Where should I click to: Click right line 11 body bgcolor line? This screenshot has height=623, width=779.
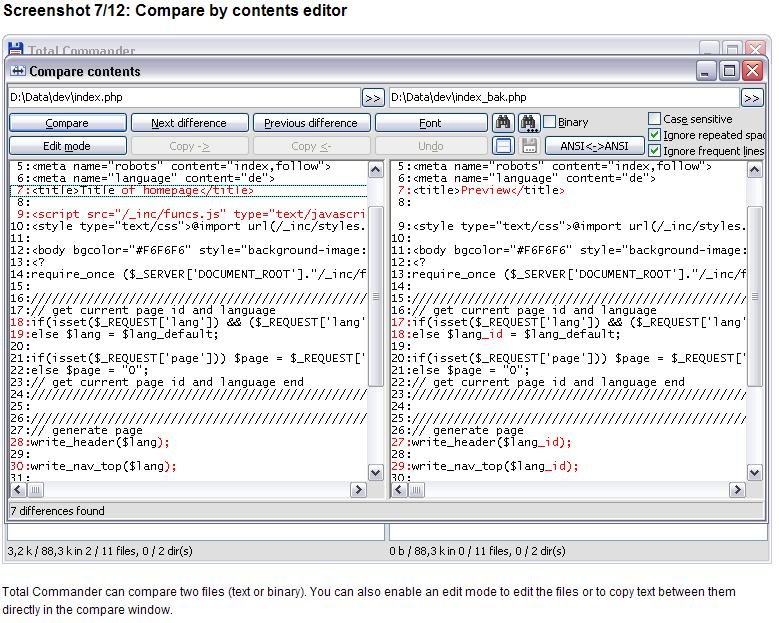(x=568, y=250)
